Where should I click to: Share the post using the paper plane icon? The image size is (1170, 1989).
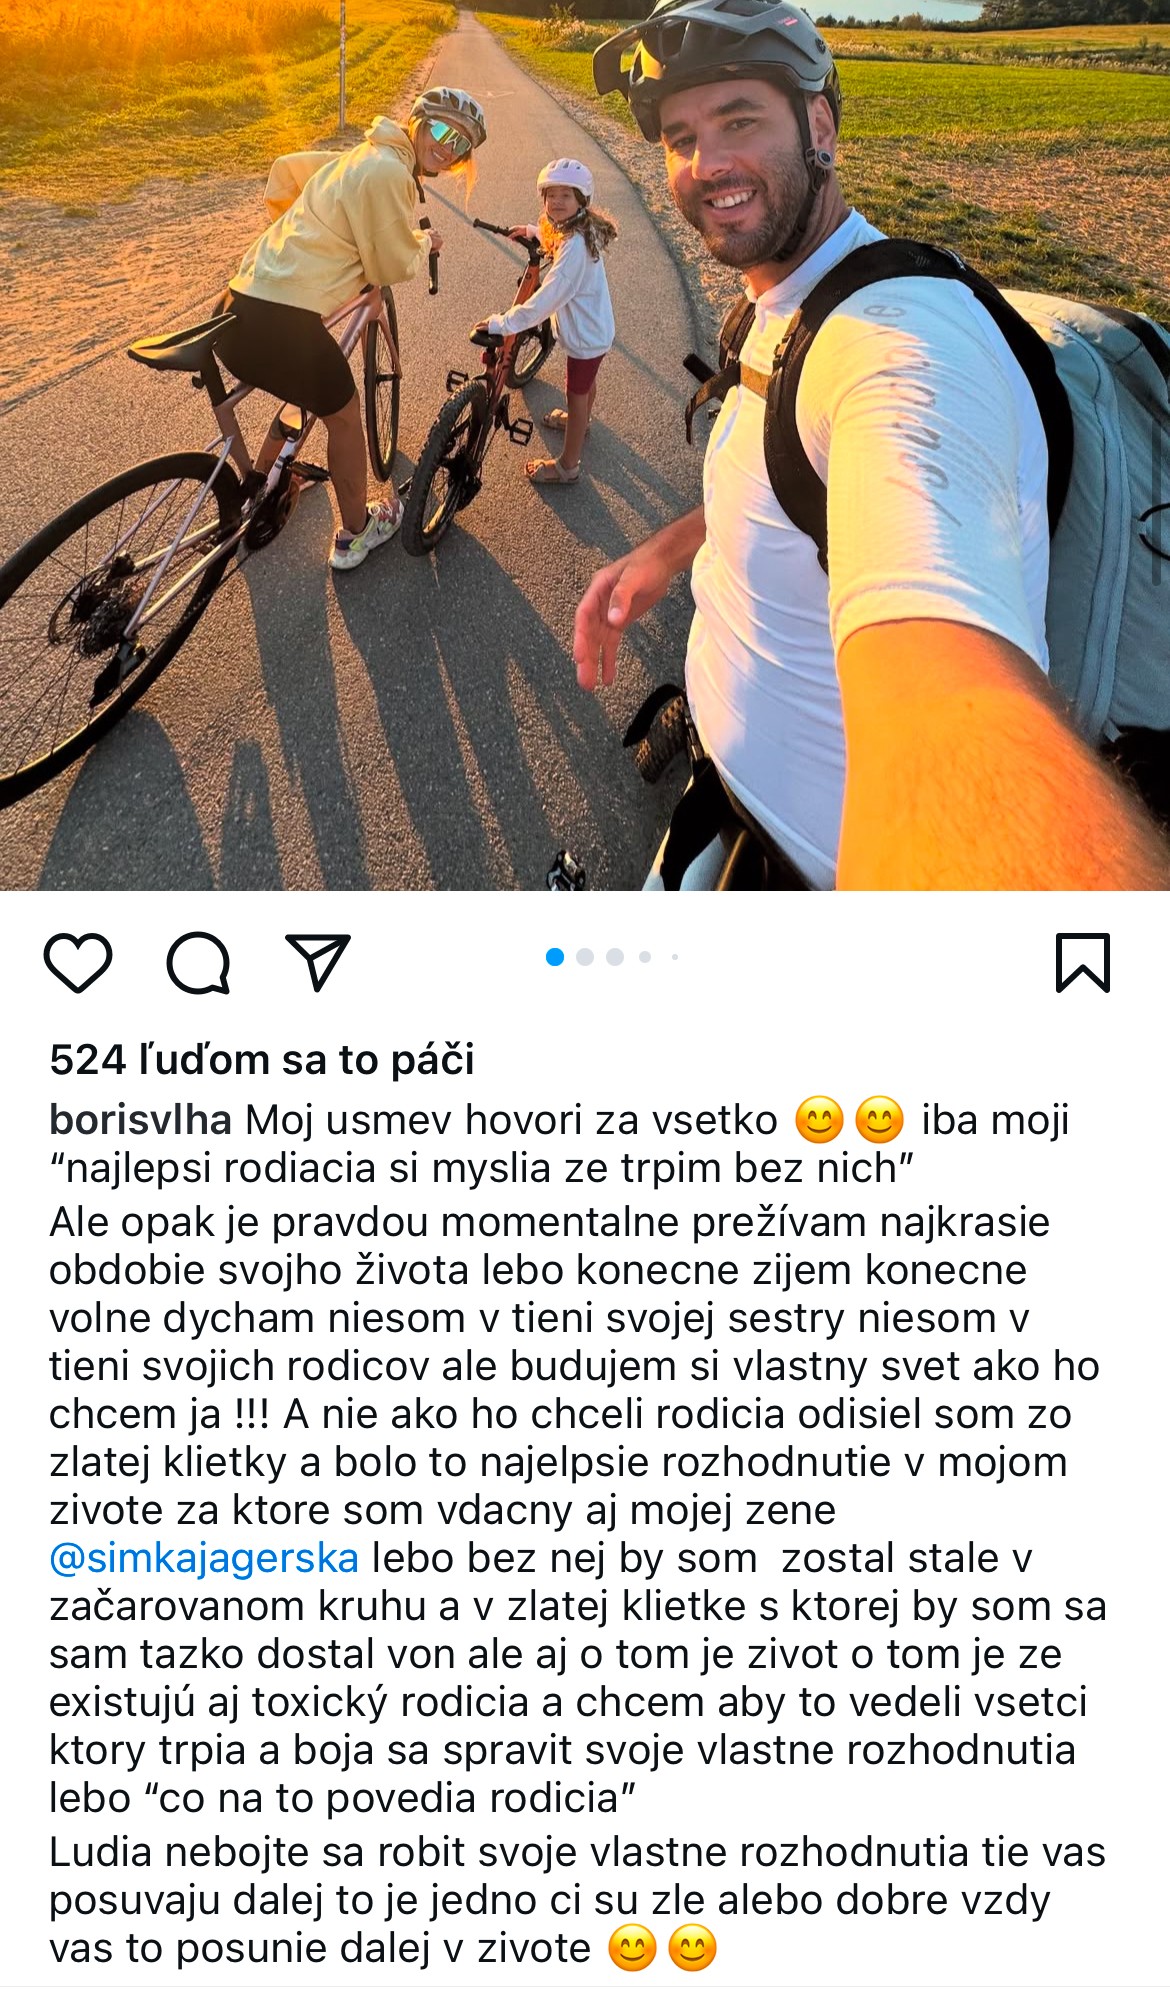[318, 962]
